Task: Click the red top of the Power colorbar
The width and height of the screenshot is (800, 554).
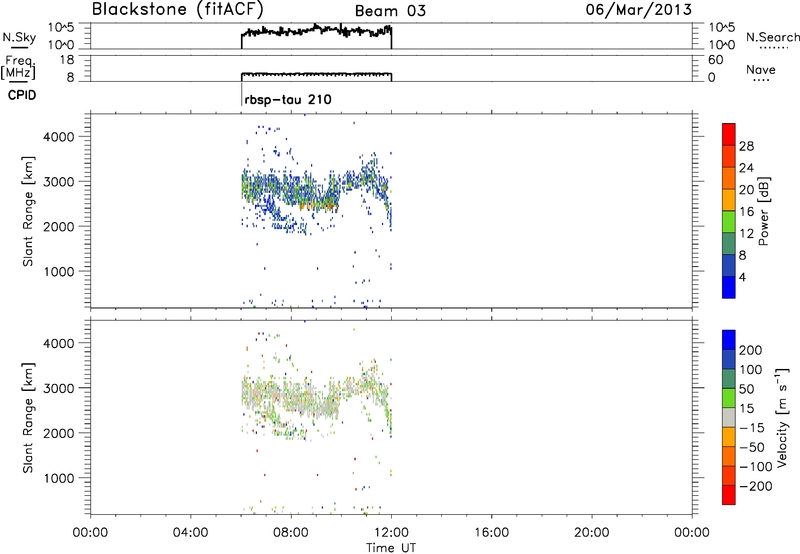Action: pos(729,134)
